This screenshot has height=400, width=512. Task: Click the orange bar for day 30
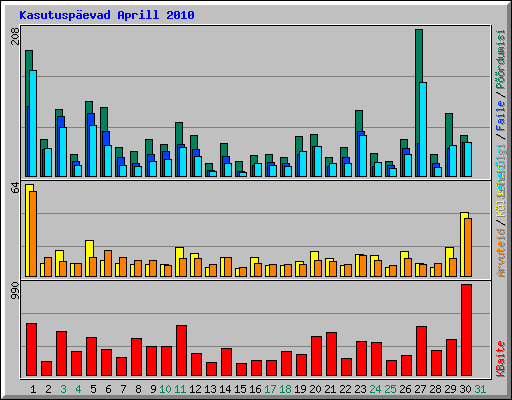point(468,247)
